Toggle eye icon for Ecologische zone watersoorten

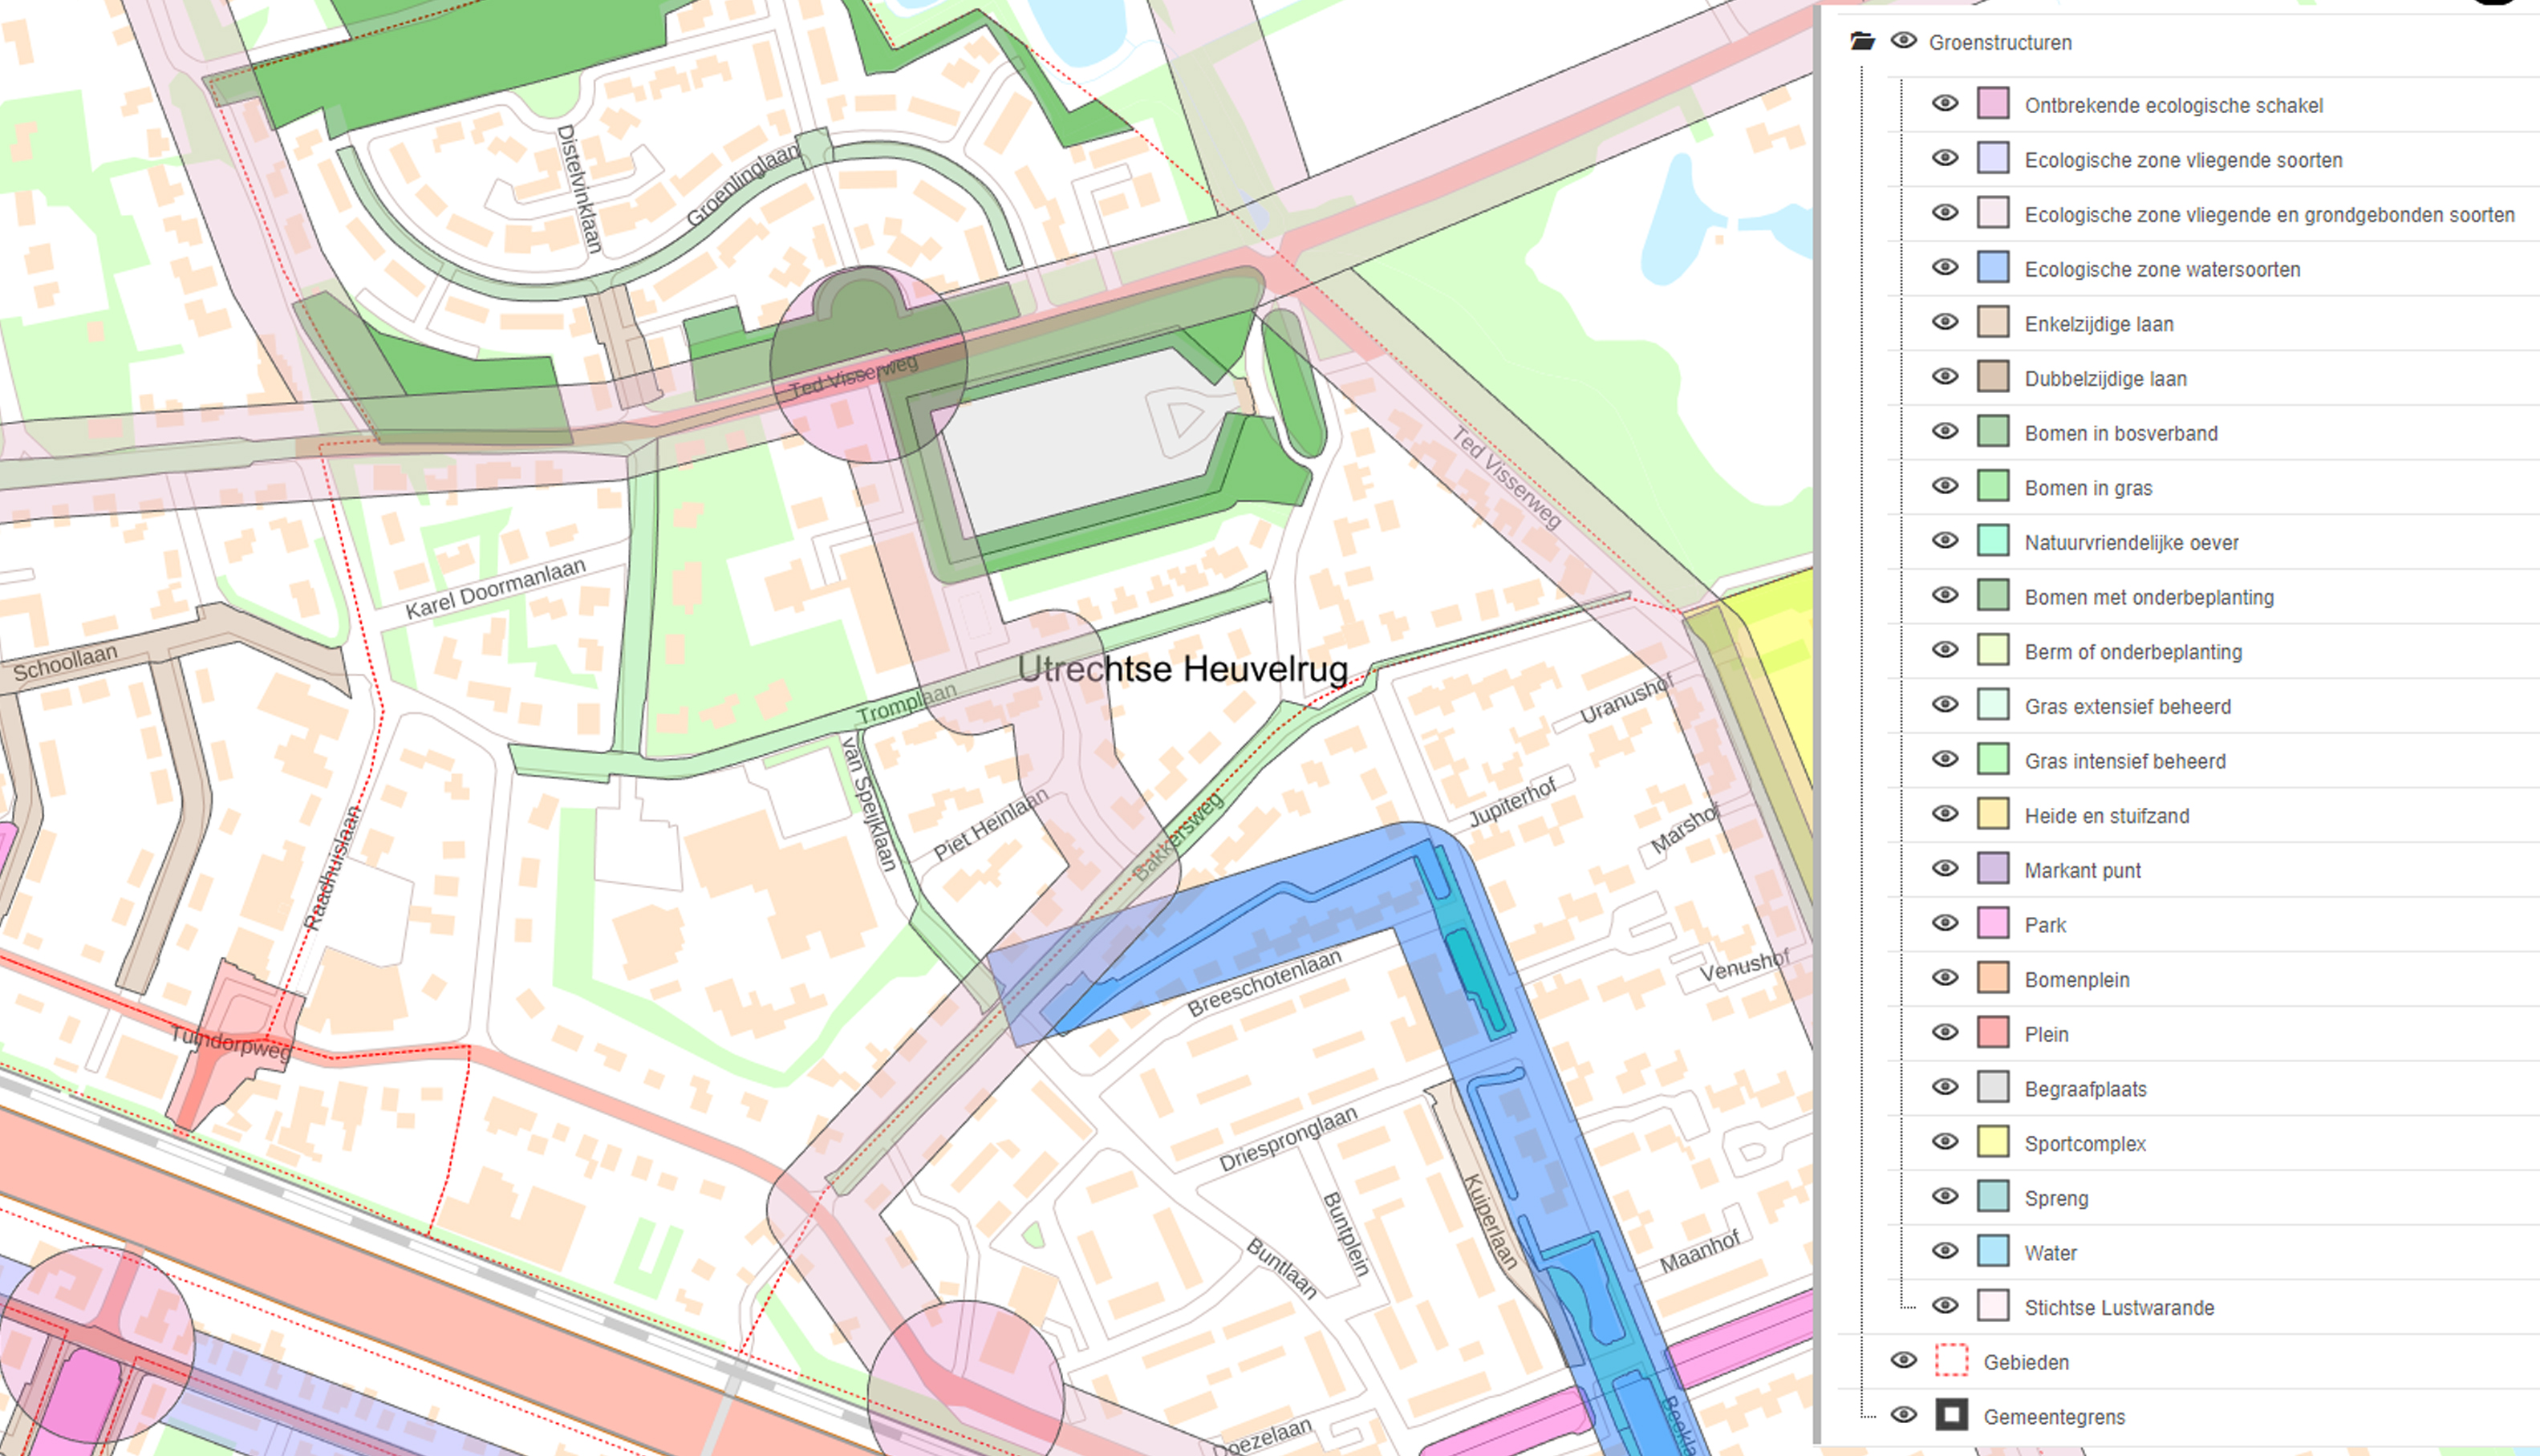(1944, 268)
